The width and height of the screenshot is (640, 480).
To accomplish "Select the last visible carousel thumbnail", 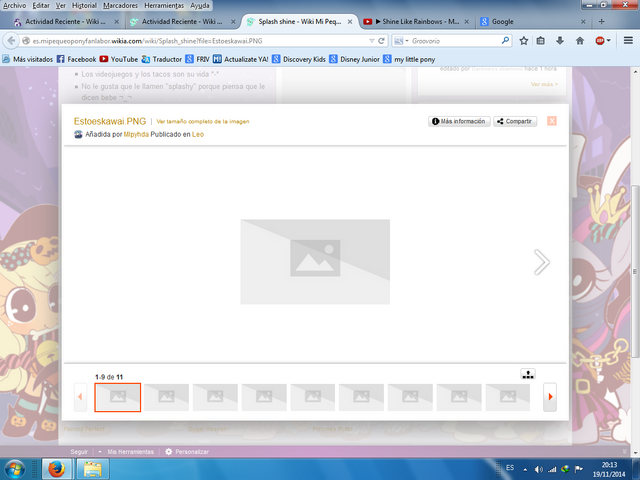I will pyautogui.click(x=508, y=397).
